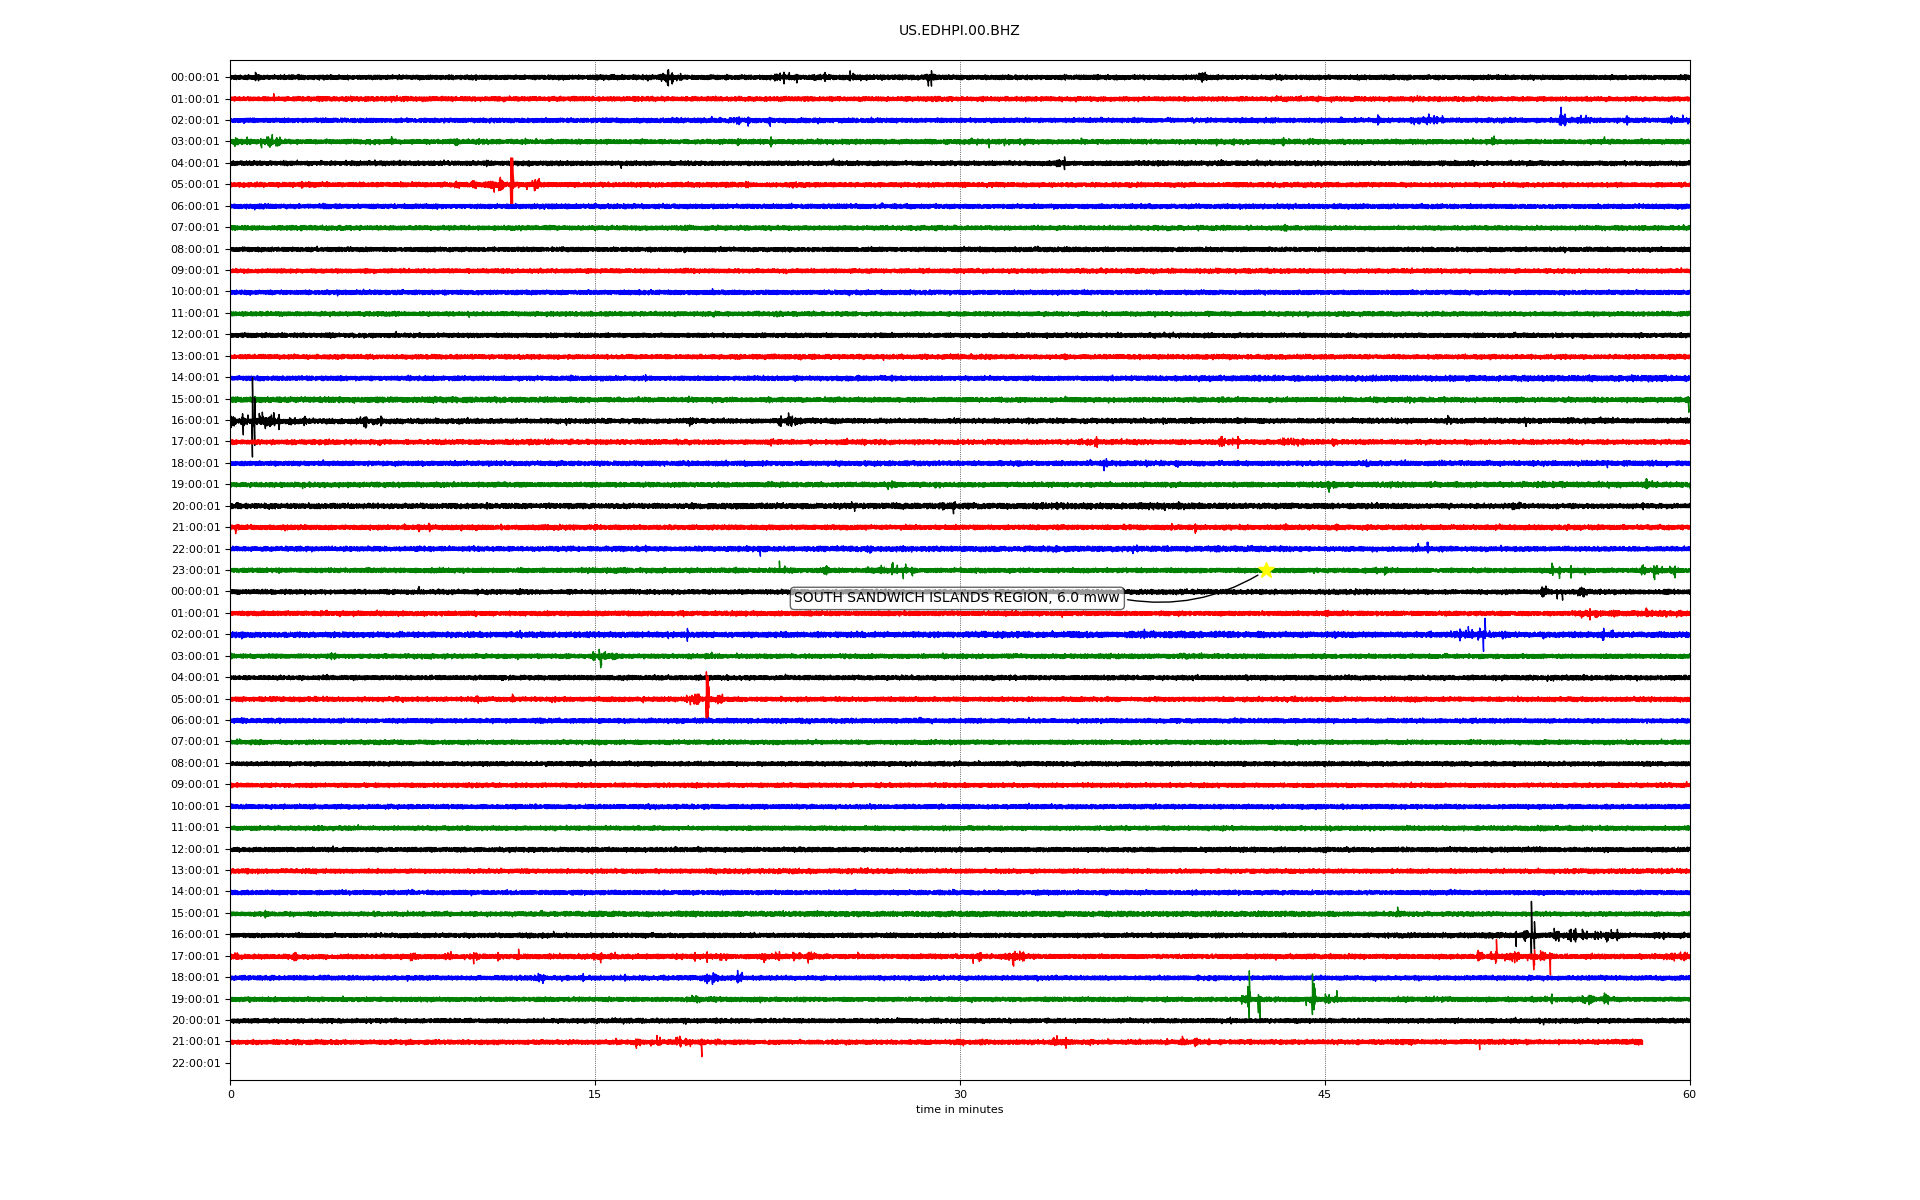Click the 30 tick on the x-axis

(x=960, y=1094)
